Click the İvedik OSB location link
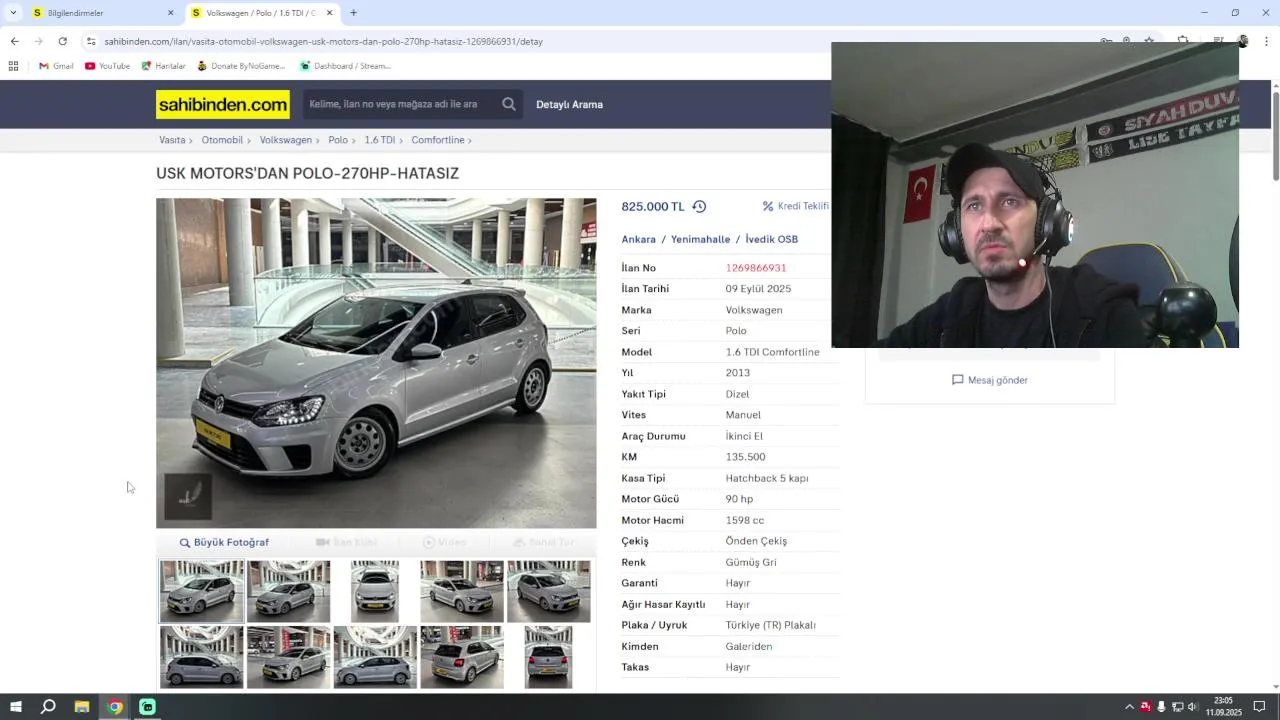The height and width of the screenshot is (720, 1280). click(x=771, y=239)
